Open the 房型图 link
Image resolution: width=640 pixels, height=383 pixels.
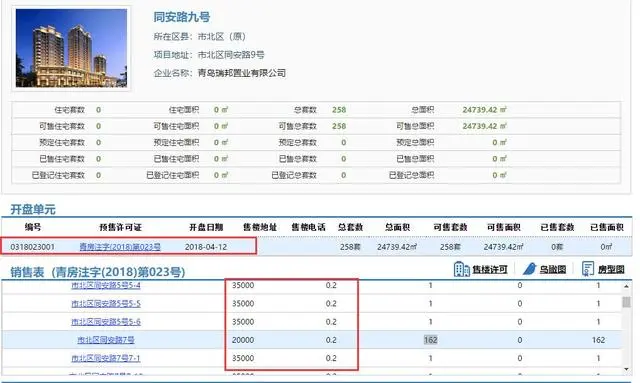click(x=611, y=269)
